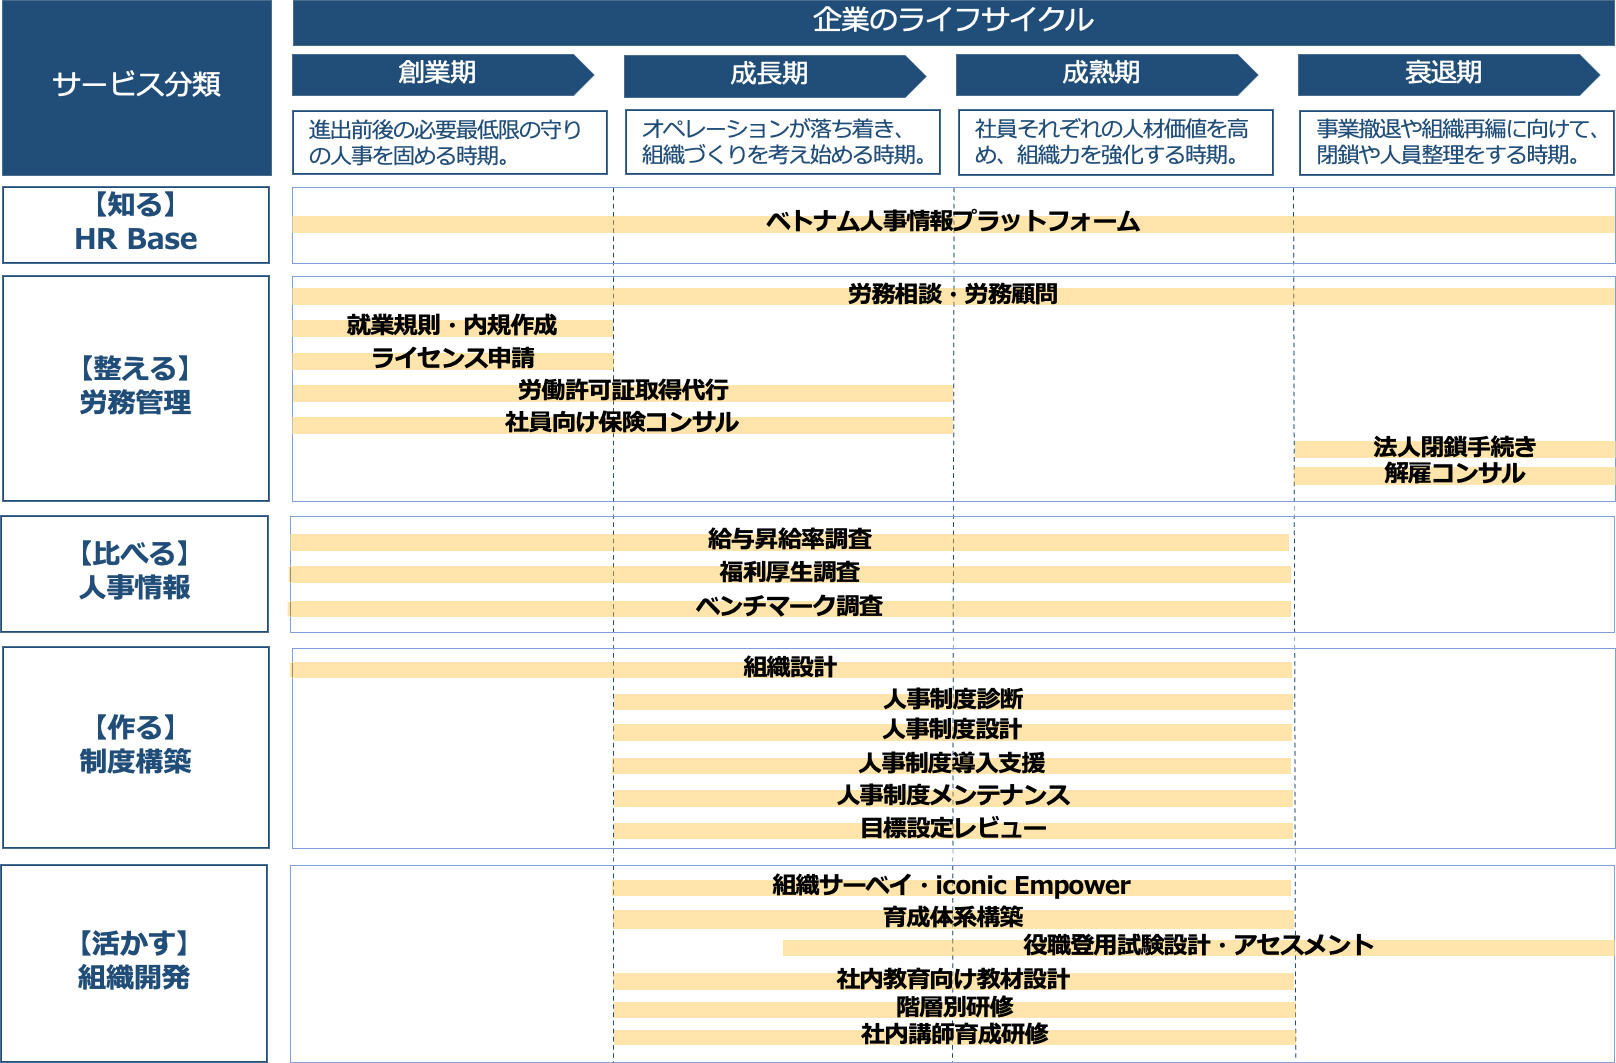This screenshot has height=1063, width=1616.
Task: Open the 【比べる】人事情報 category box
Action: [x=136, y=573]
